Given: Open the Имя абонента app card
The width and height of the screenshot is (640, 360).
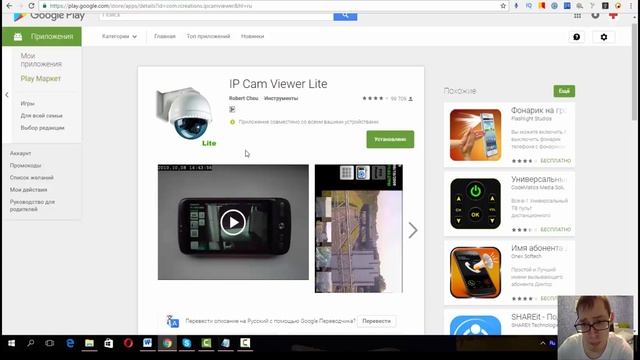Looking at the screenshot, I should pyautogui.click(x=509, y=272).
